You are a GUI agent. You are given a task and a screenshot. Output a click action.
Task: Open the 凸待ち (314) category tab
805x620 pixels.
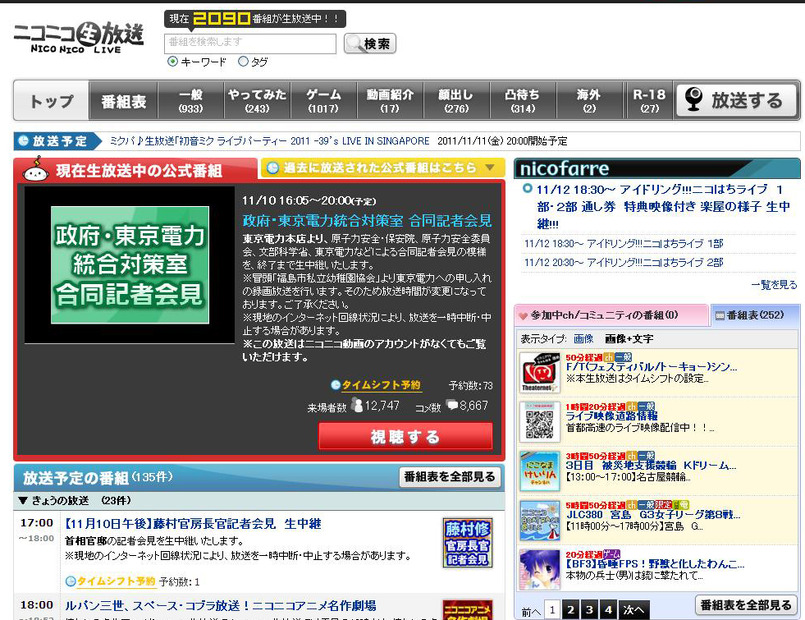(x=523, y=101)
